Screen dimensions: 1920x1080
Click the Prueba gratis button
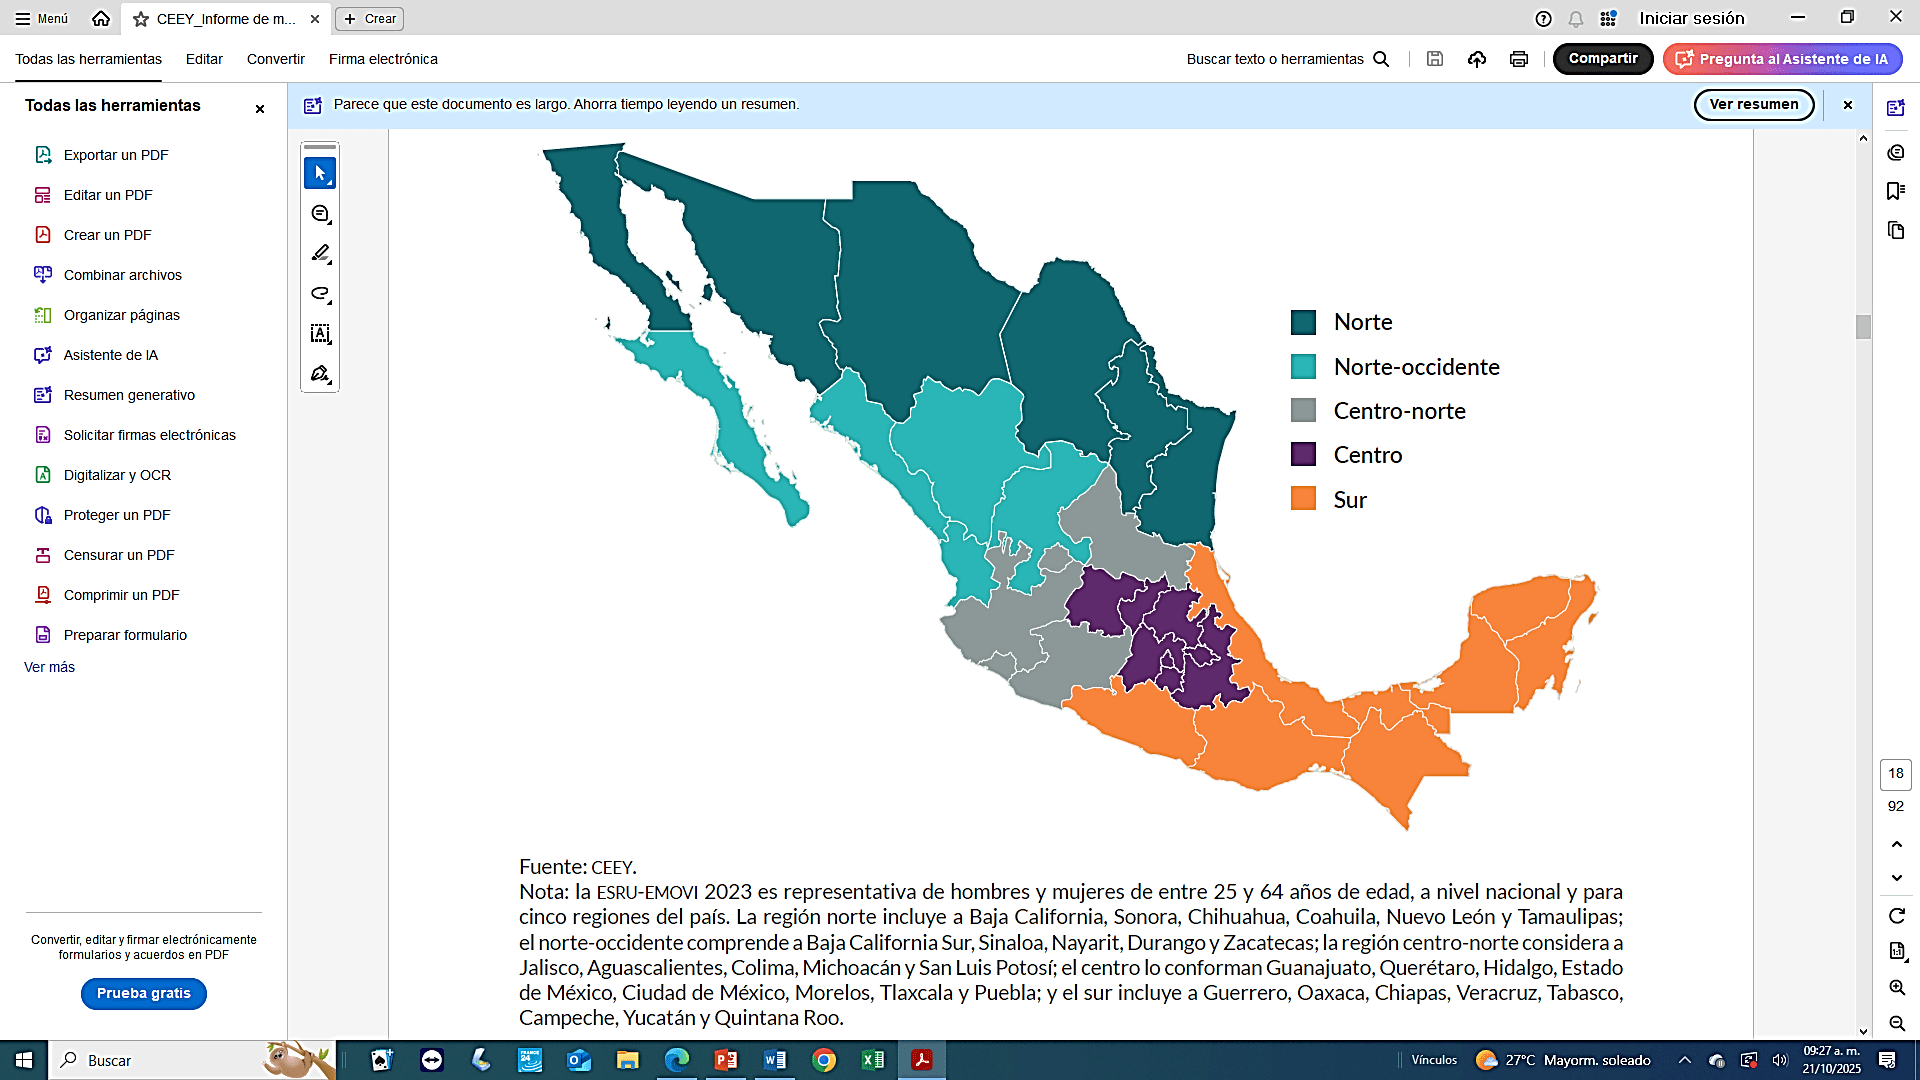[143, 993]
